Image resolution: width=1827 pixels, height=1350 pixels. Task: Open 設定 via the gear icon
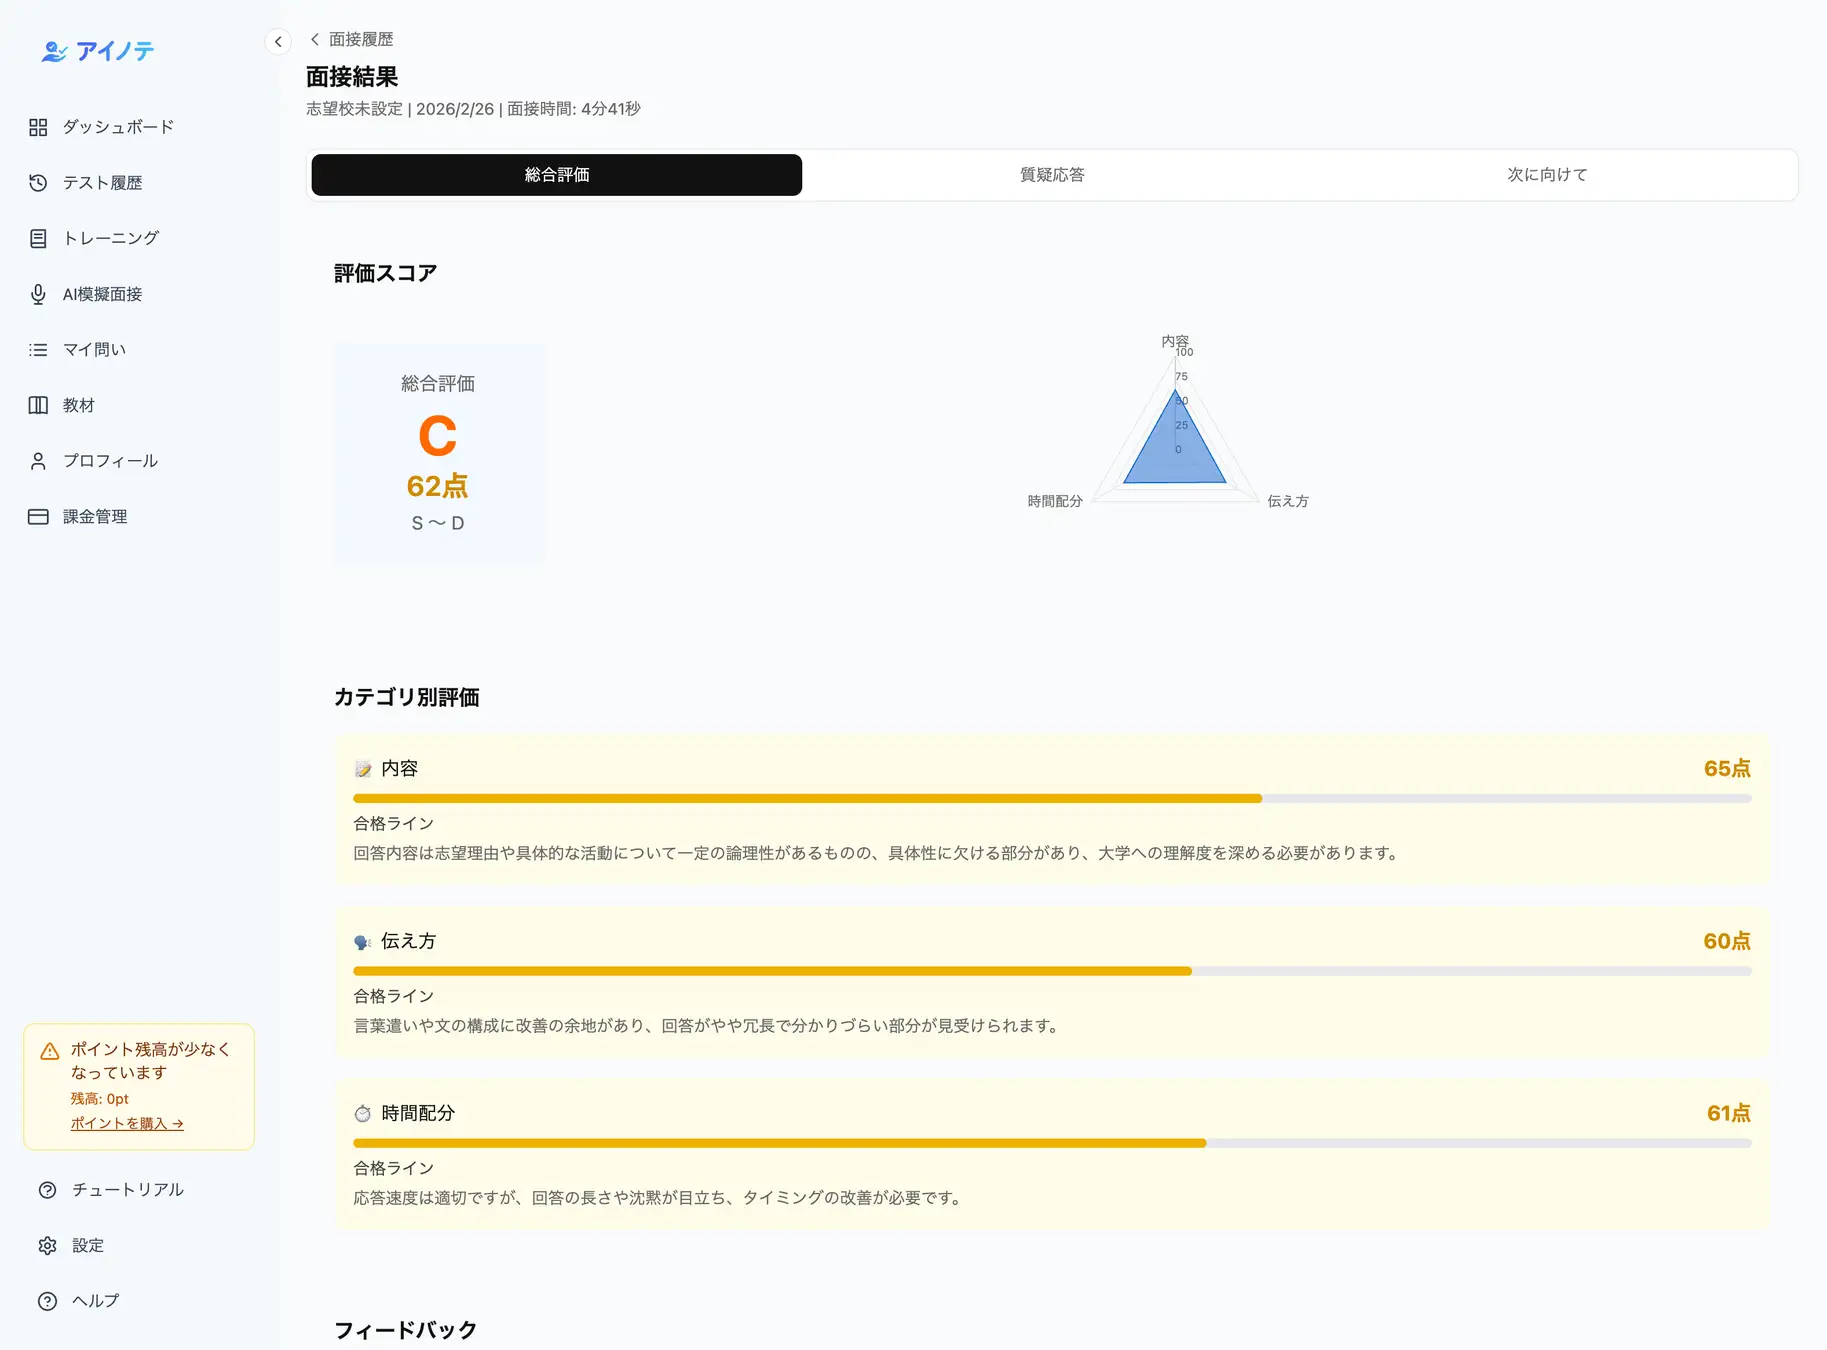[47, 1244]
